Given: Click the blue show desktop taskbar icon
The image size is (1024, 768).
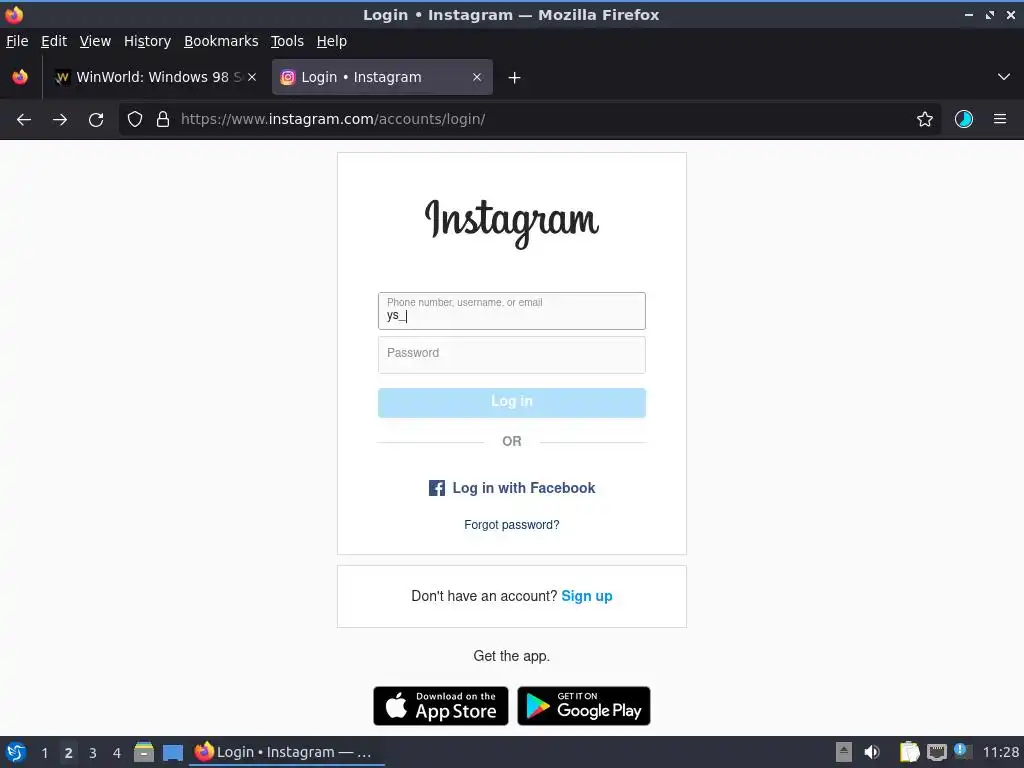Looking at the screenshot, I should point(173,753).
